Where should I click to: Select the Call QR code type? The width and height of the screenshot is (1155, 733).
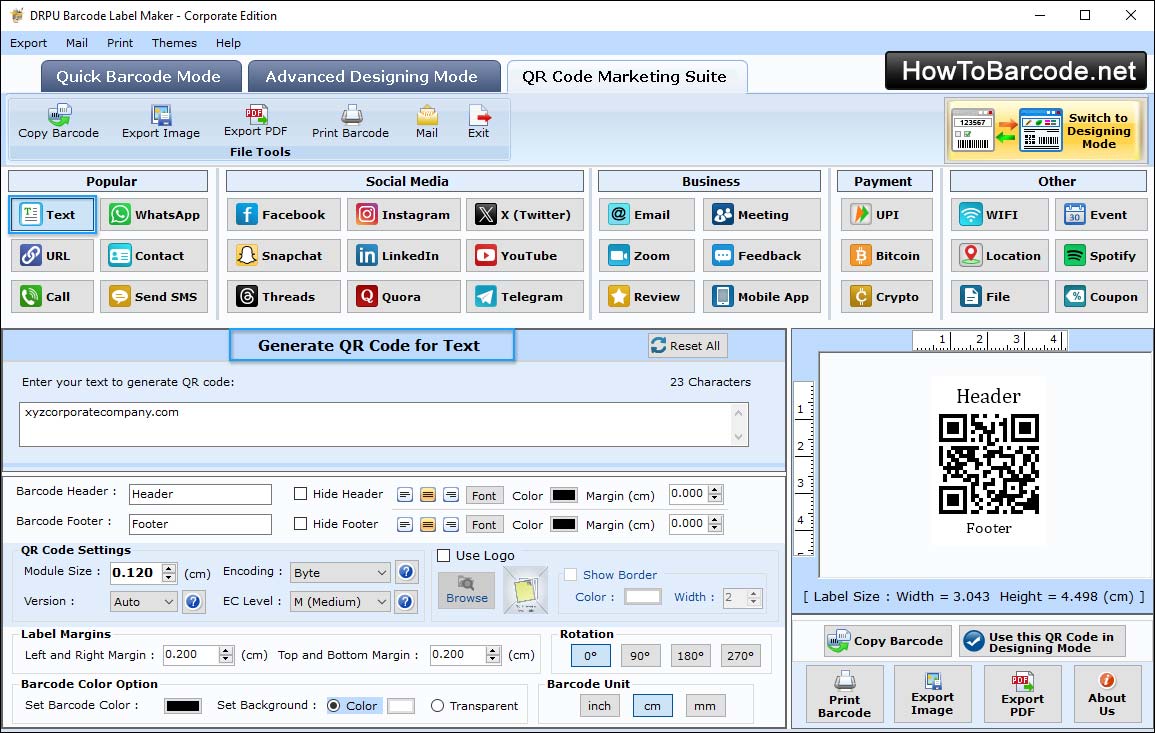tap(52, 297)
